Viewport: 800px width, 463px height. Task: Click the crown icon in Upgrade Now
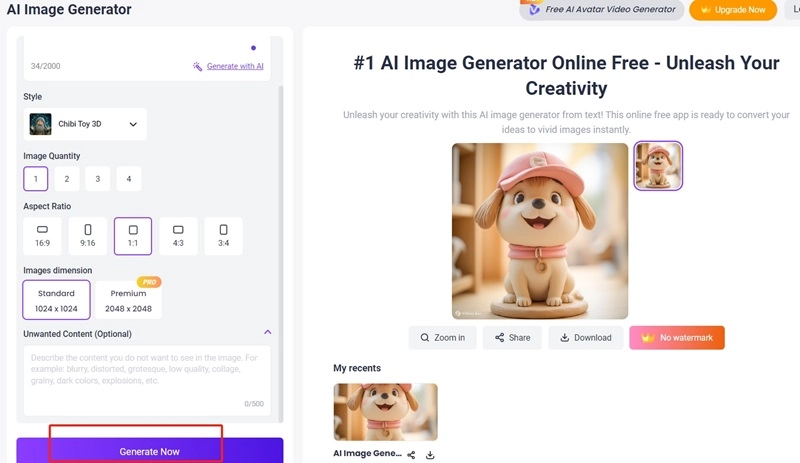(x=706, y=10)
